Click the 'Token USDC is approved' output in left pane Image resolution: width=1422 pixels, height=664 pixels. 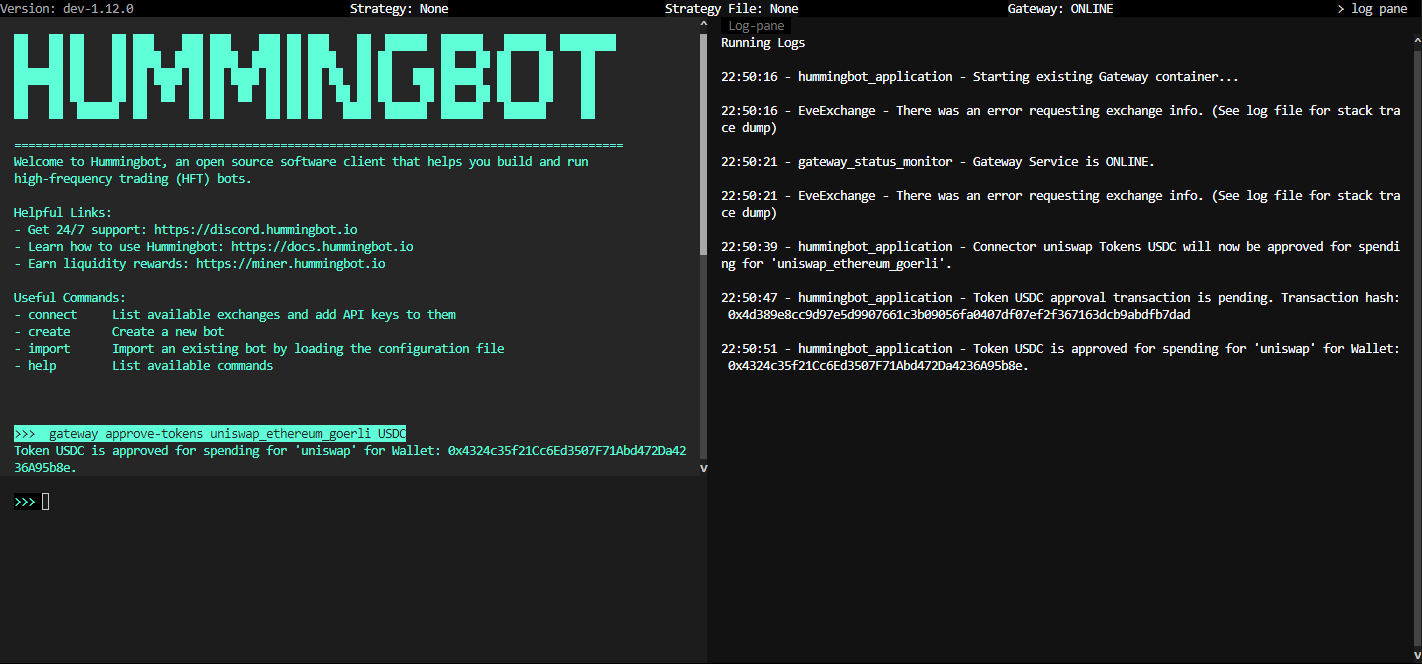pos(350,459)
